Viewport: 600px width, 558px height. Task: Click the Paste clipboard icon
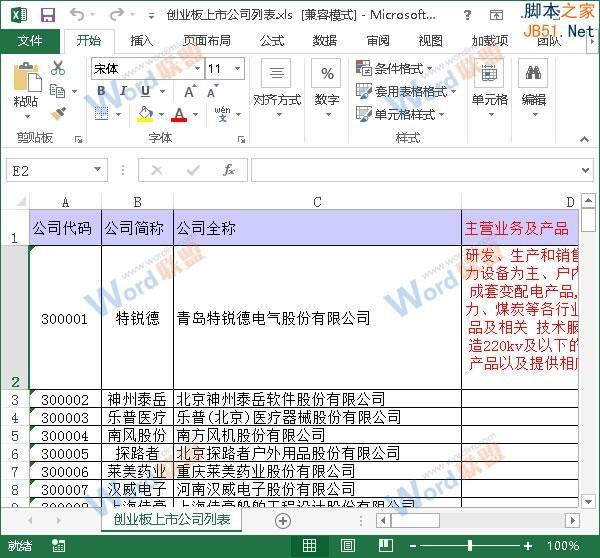pos(27,78)
